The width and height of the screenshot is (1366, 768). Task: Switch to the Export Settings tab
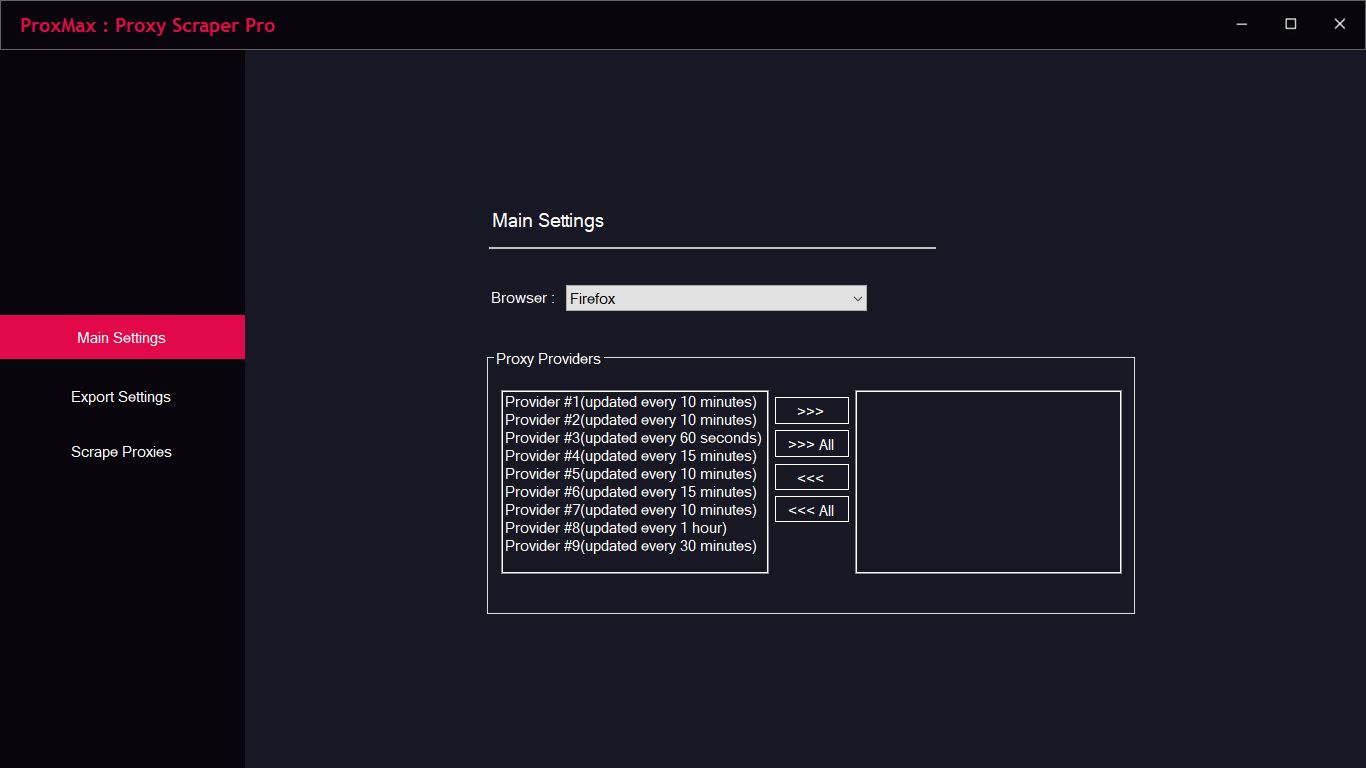coord(121,397)
